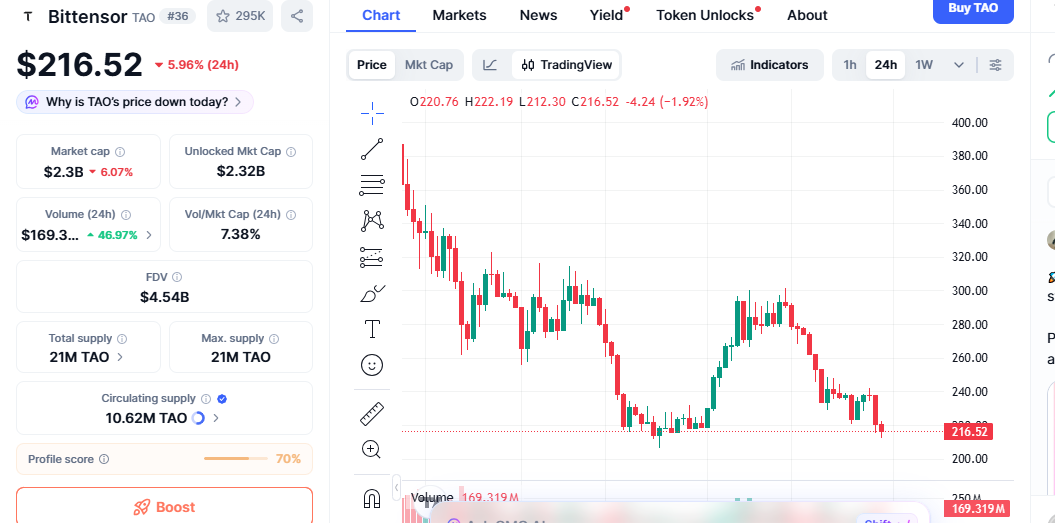Select the 1W timeframe option
The width and height of the screenshot is (1055, 523).
pyautogui.click(x=924, y=65)
